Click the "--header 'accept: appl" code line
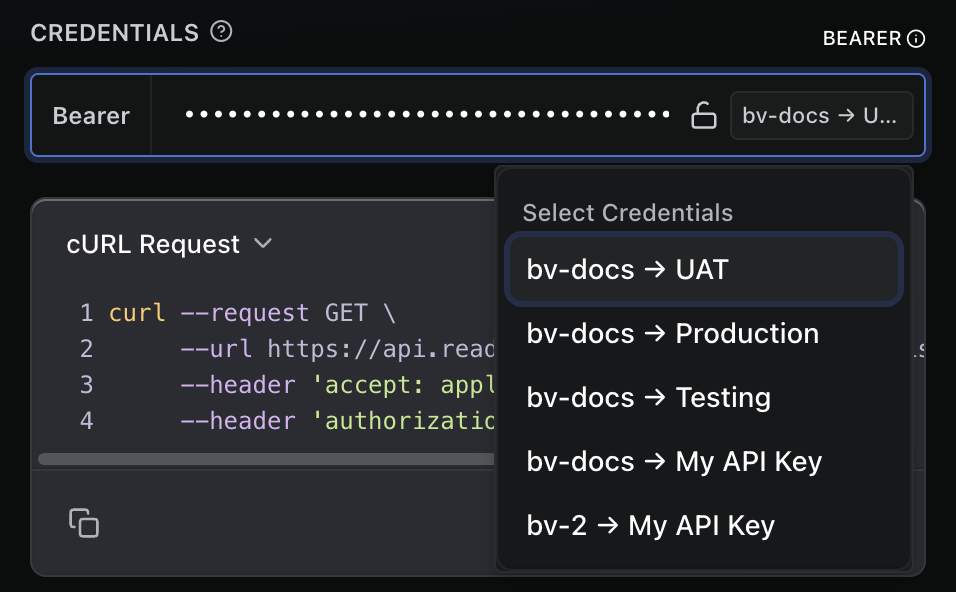Image resolution: width=956 pixels, height=592 pixels. pyautogui.click(x=337, y=385)
